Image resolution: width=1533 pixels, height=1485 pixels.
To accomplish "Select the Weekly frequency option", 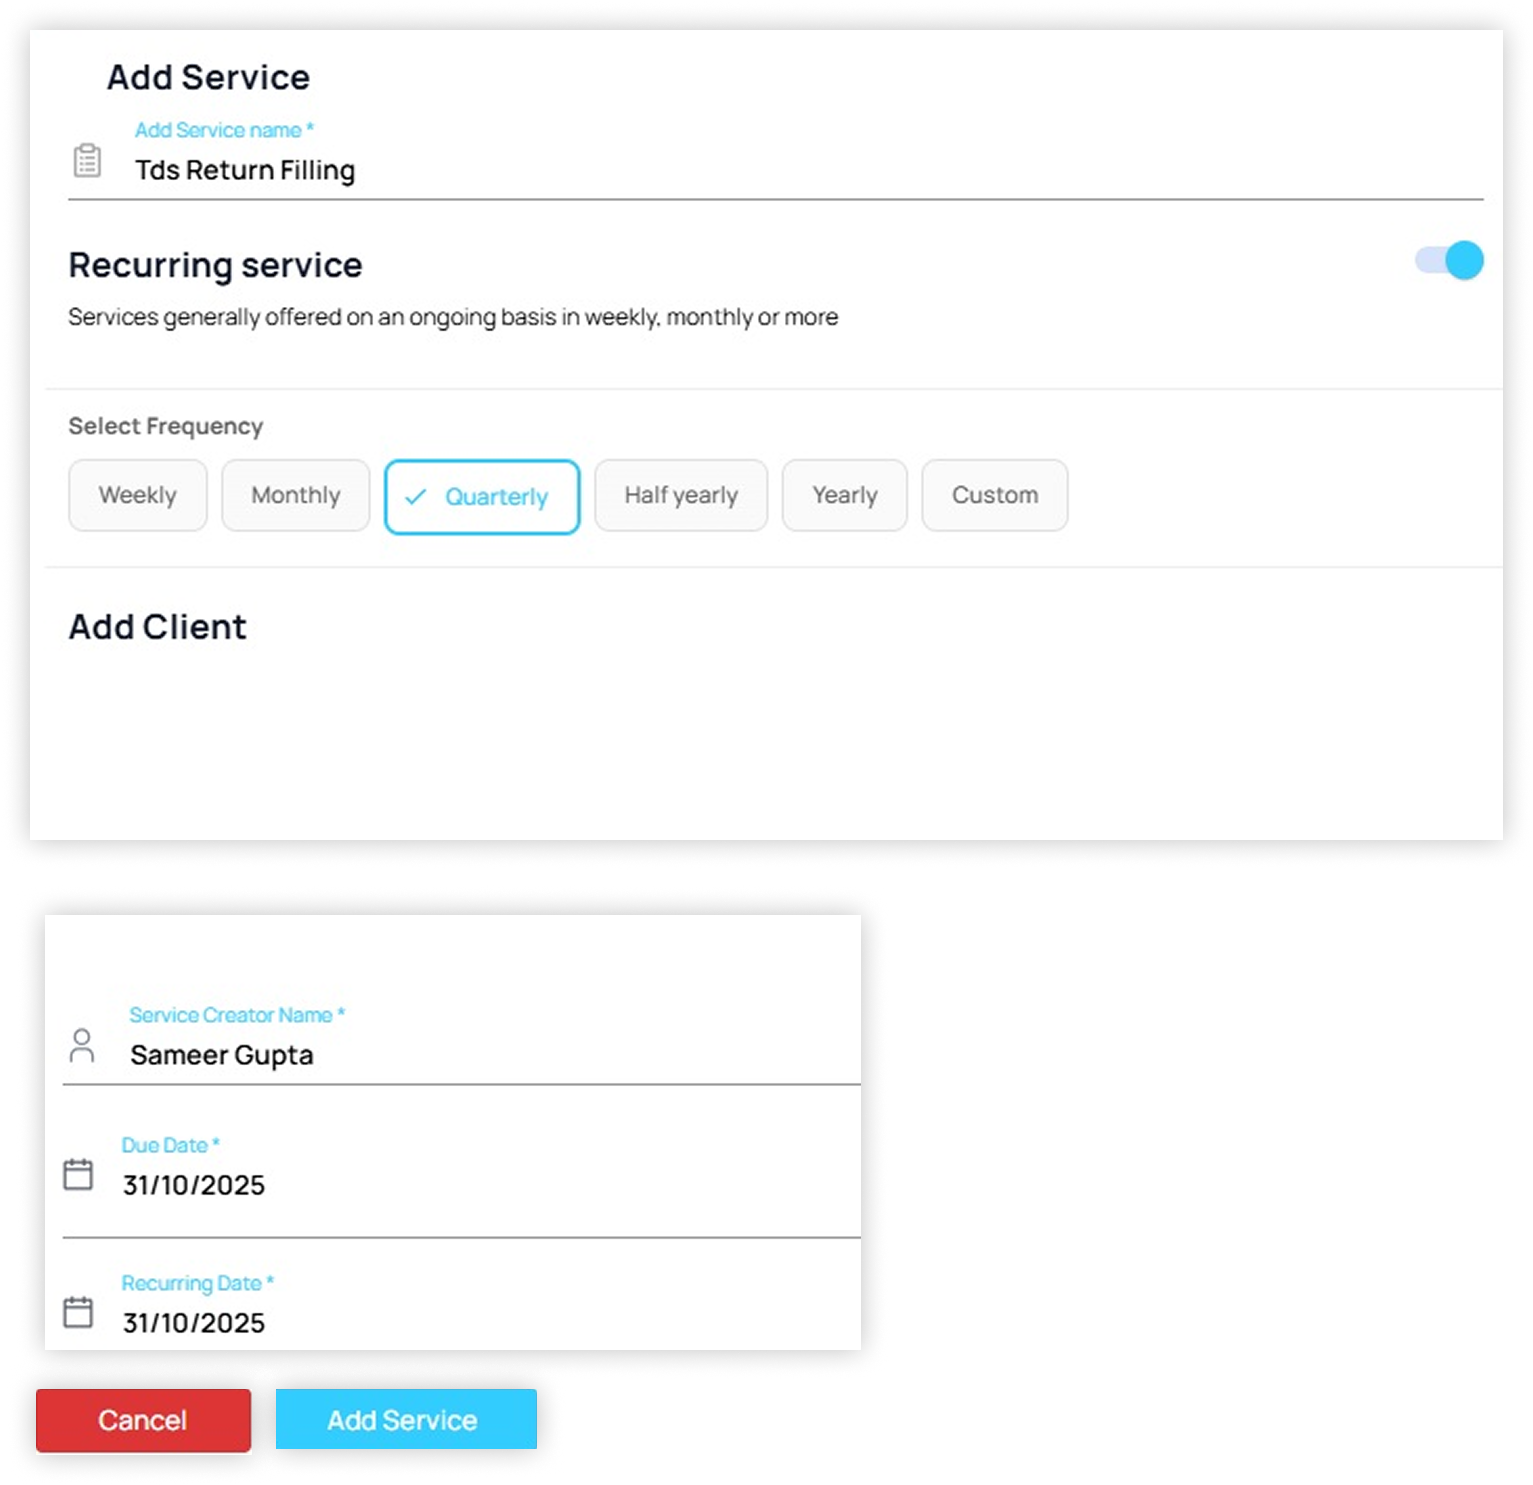I will (138, 495).
